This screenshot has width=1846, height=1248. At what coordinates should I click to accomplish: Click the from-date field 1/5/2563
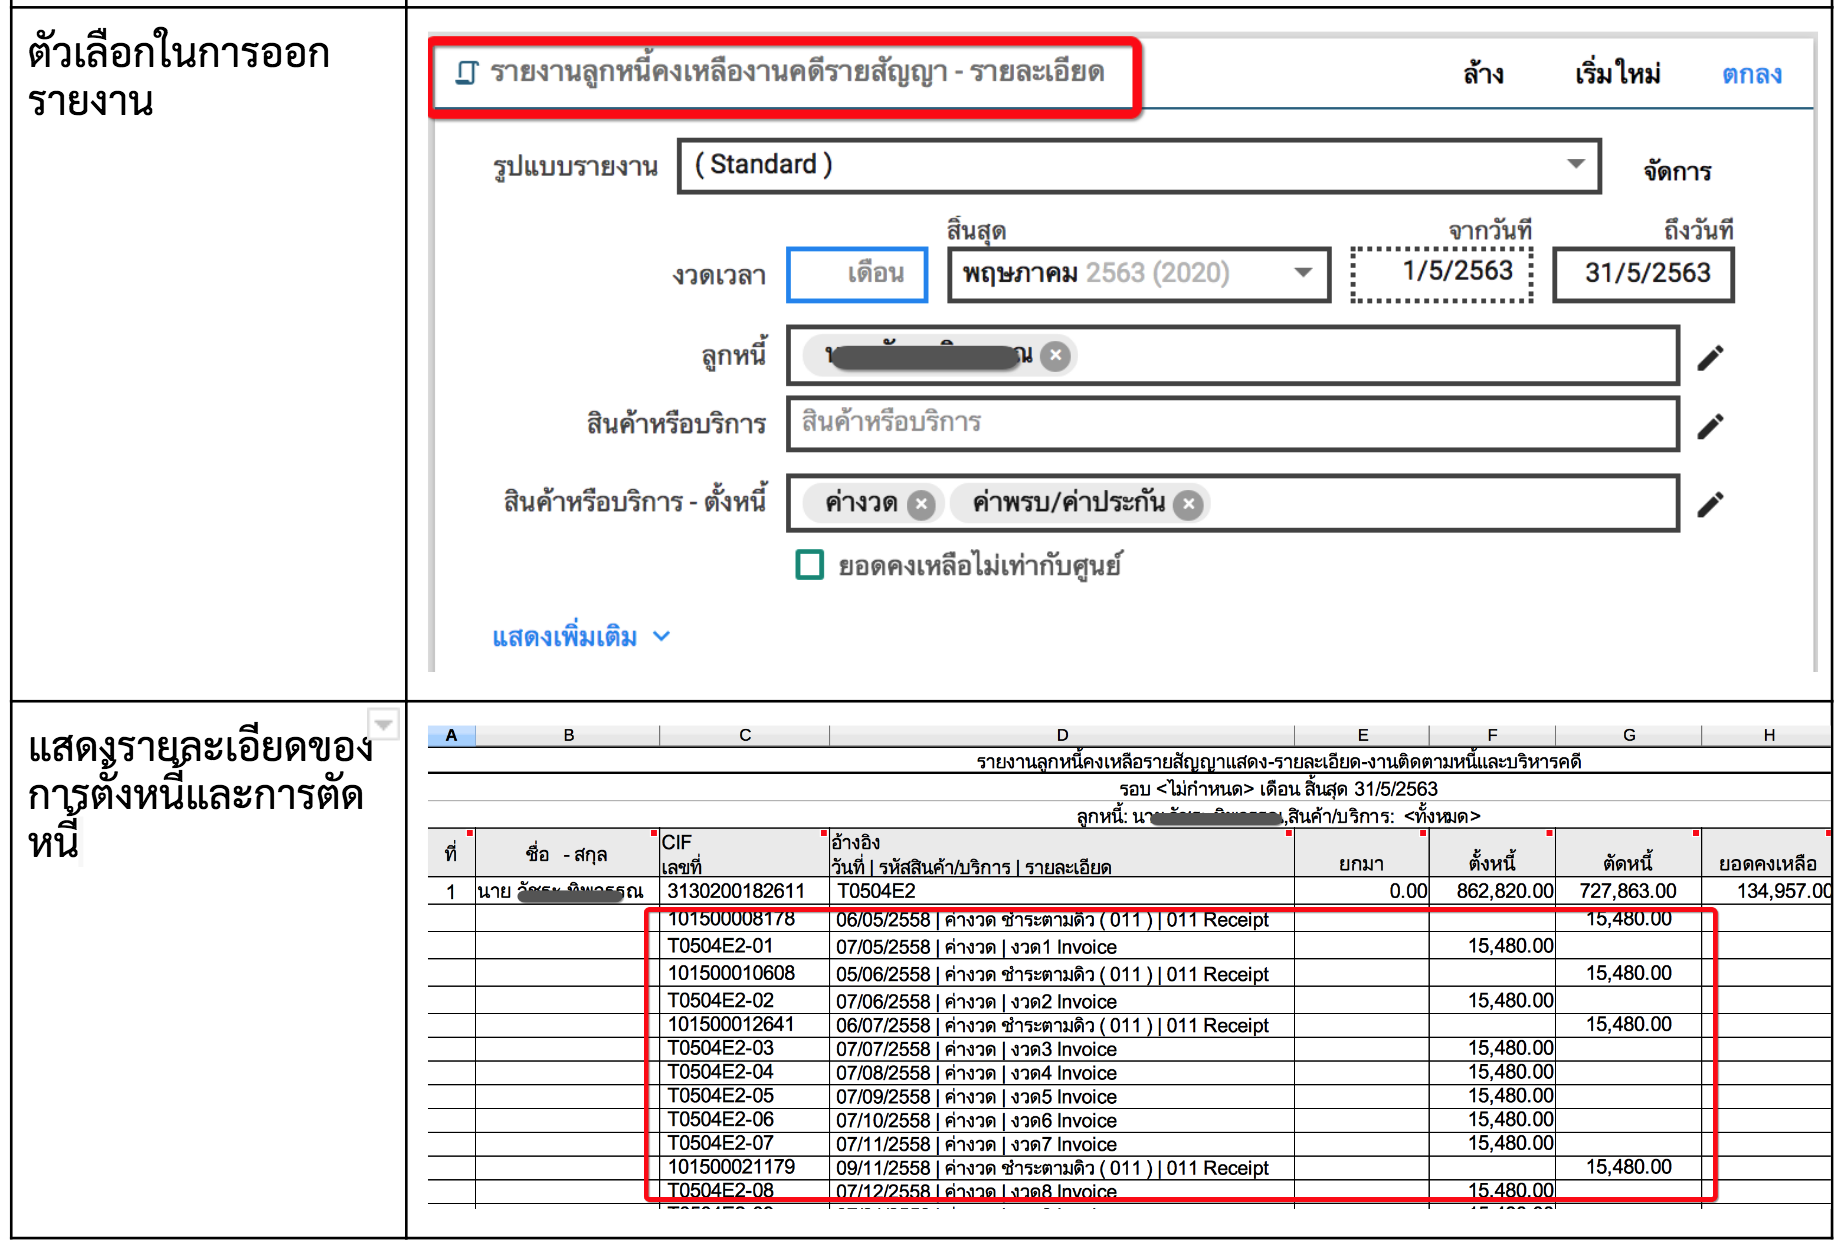pyautogui.click(x=1442, y=274)
